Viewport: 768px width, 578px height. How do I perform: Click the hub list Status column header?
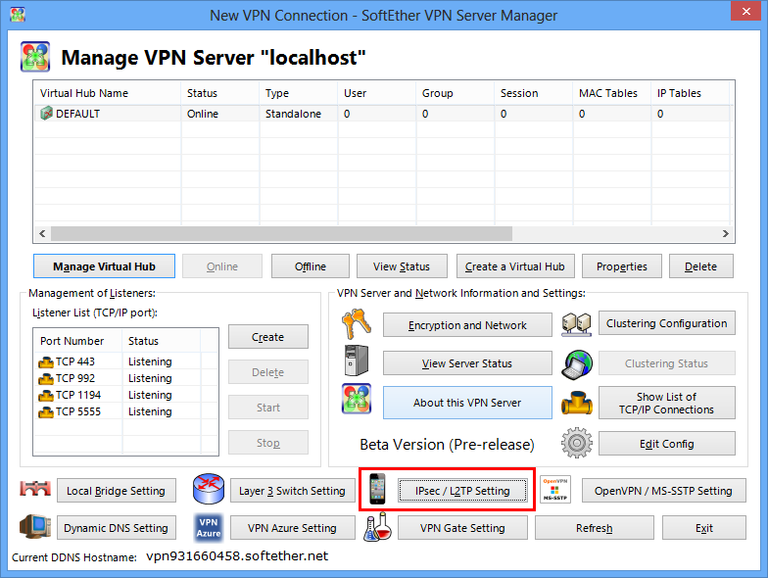(x=220, y=93)
